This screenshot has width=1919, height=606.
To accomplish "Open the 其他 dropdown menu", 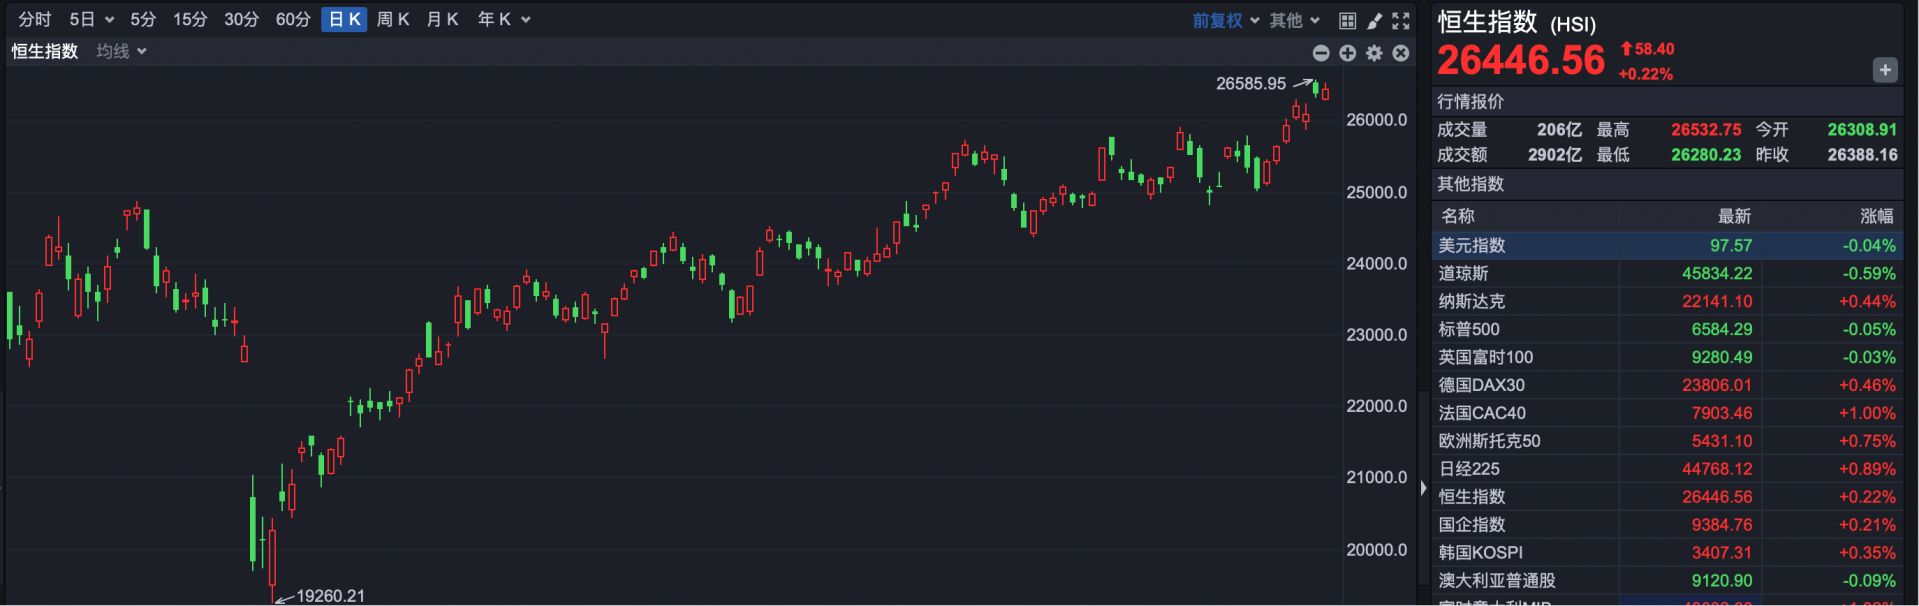I will click(1294, 20).
